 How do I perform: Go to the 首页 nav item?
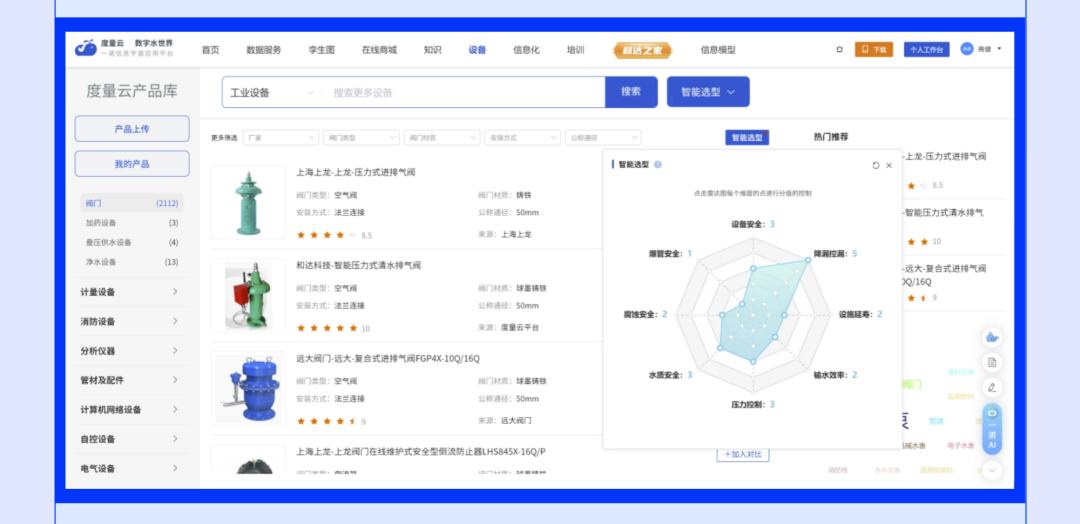point(210,50)
